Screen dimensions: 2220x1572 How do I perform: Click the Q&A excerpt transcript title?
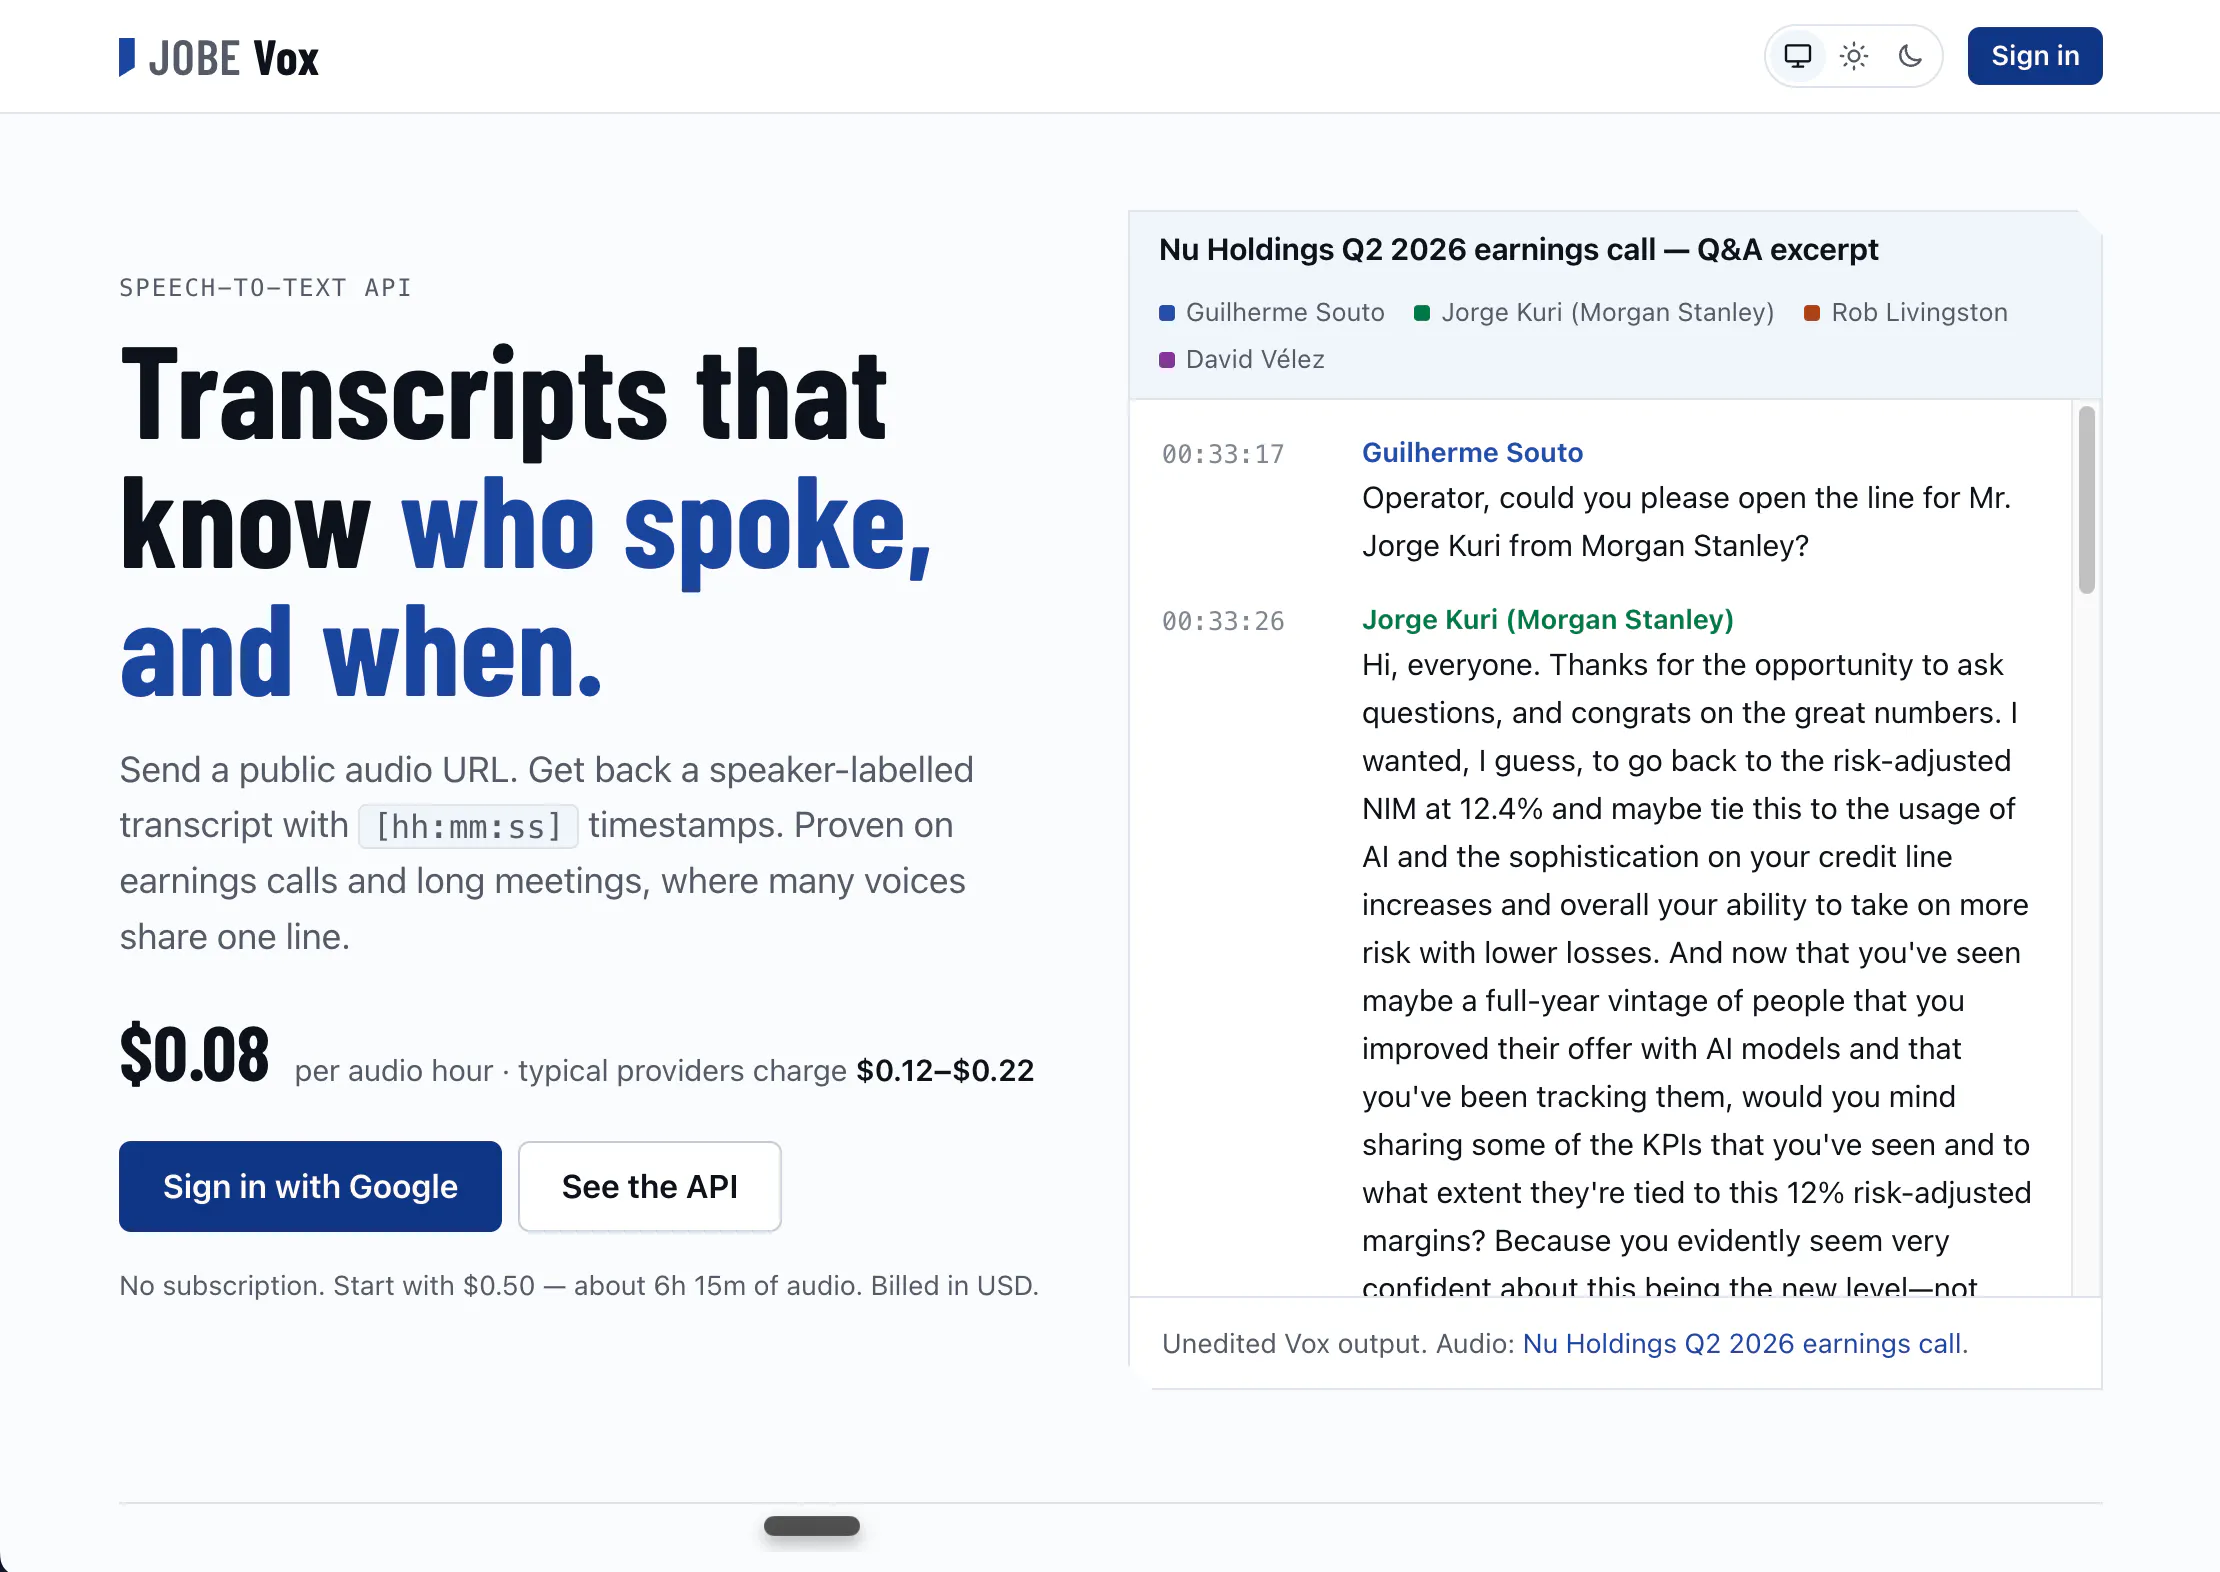[x=1518, y=249]
